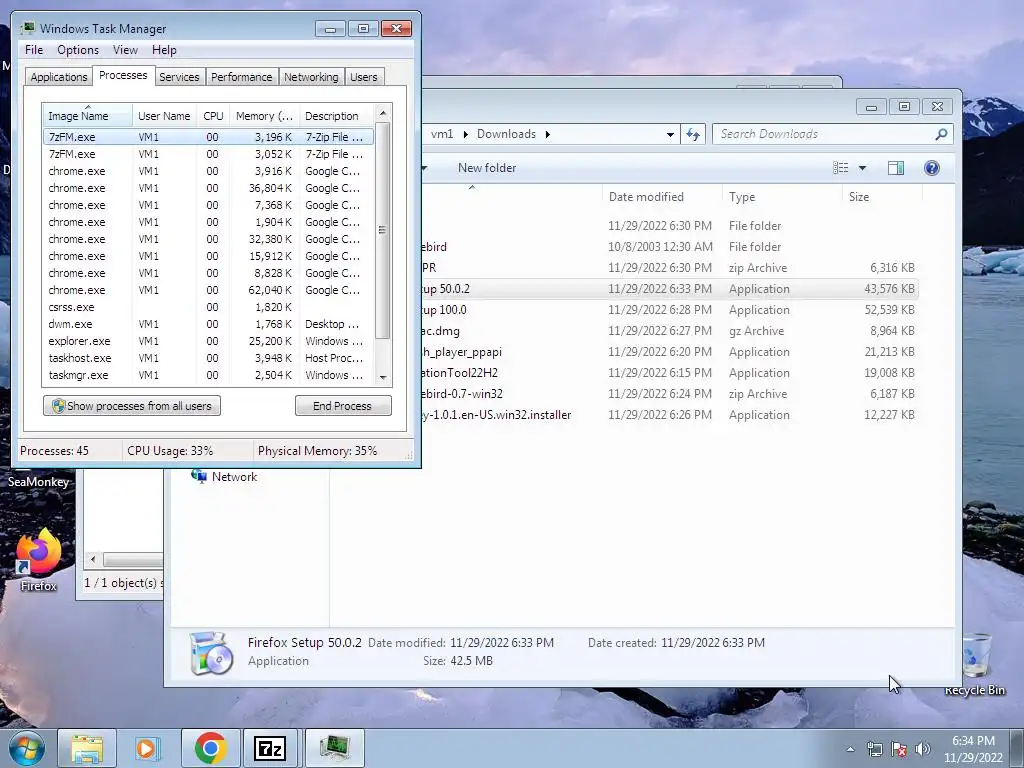Screen dimensions: 1024x768
Task: Sort files by the Type column
Action: (782, 197)
